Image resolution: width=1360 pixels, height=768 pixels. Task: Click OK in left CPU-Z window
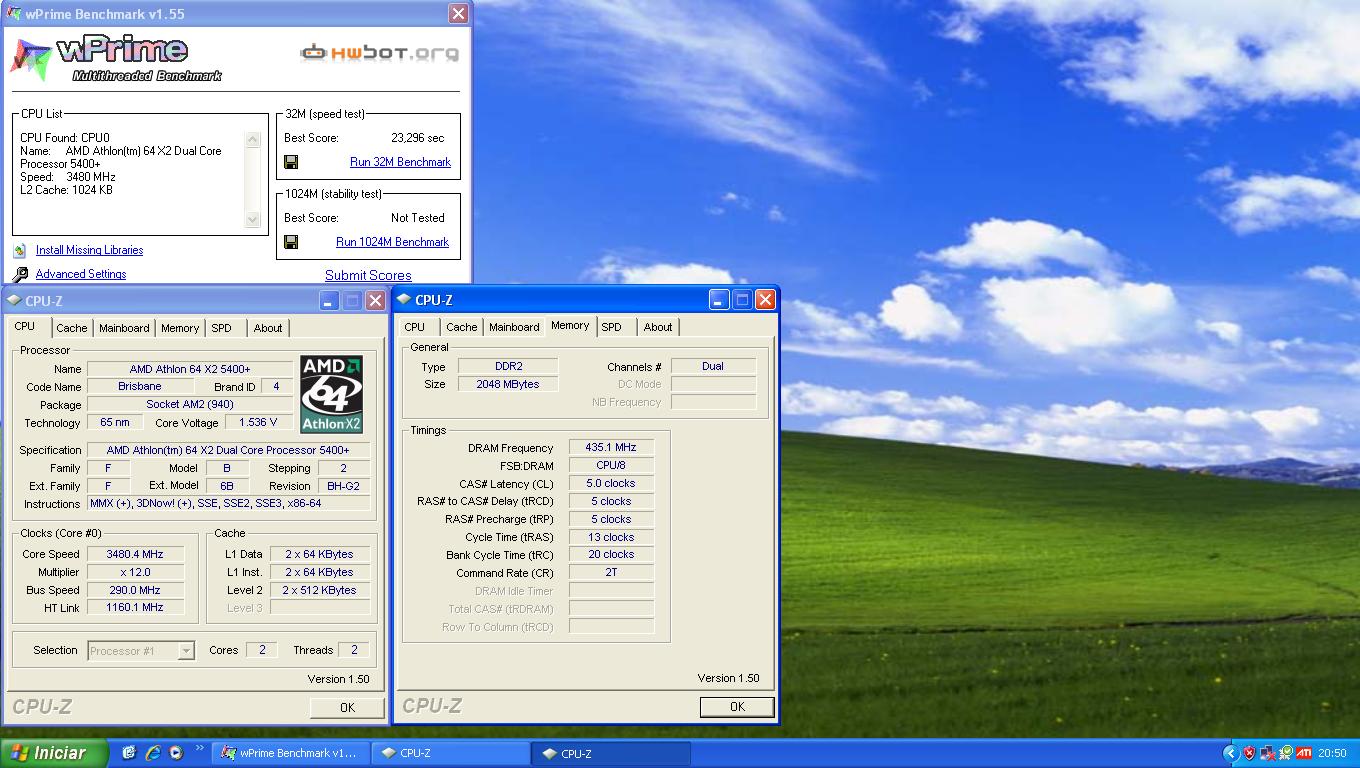[x=347, y=707]
